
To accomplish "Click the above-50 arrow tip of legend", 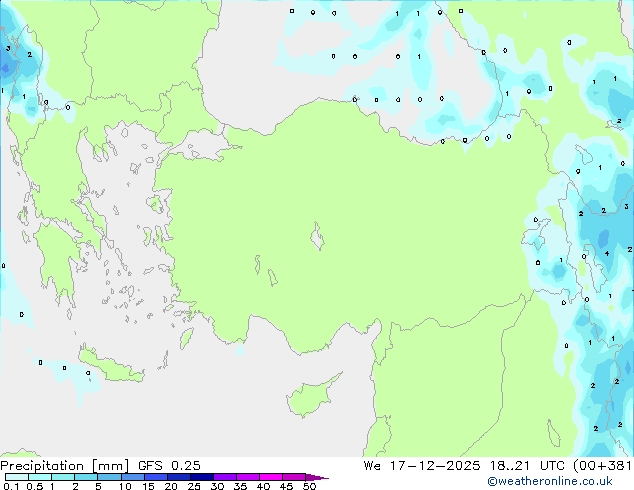I will [317, 477].
